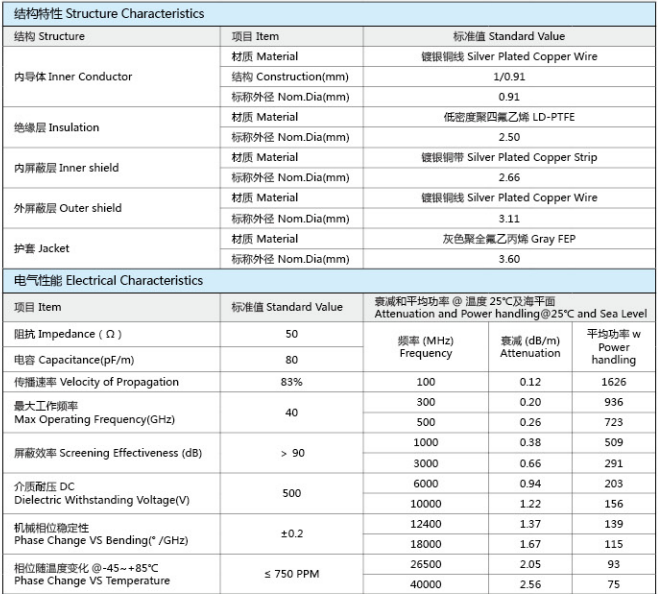Click the Inner shield row label
Image resolution: width=658 pixels, height=594 pixels.
pos(66,168)
